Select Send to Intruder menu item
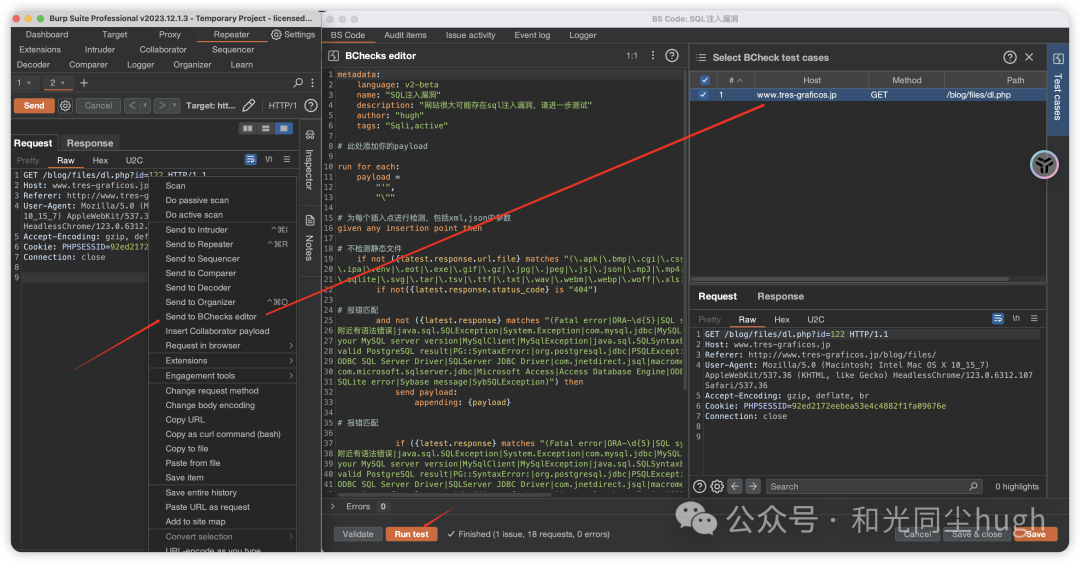The width and height of the screenshot is (1080, 563). [x=196, y=230]
